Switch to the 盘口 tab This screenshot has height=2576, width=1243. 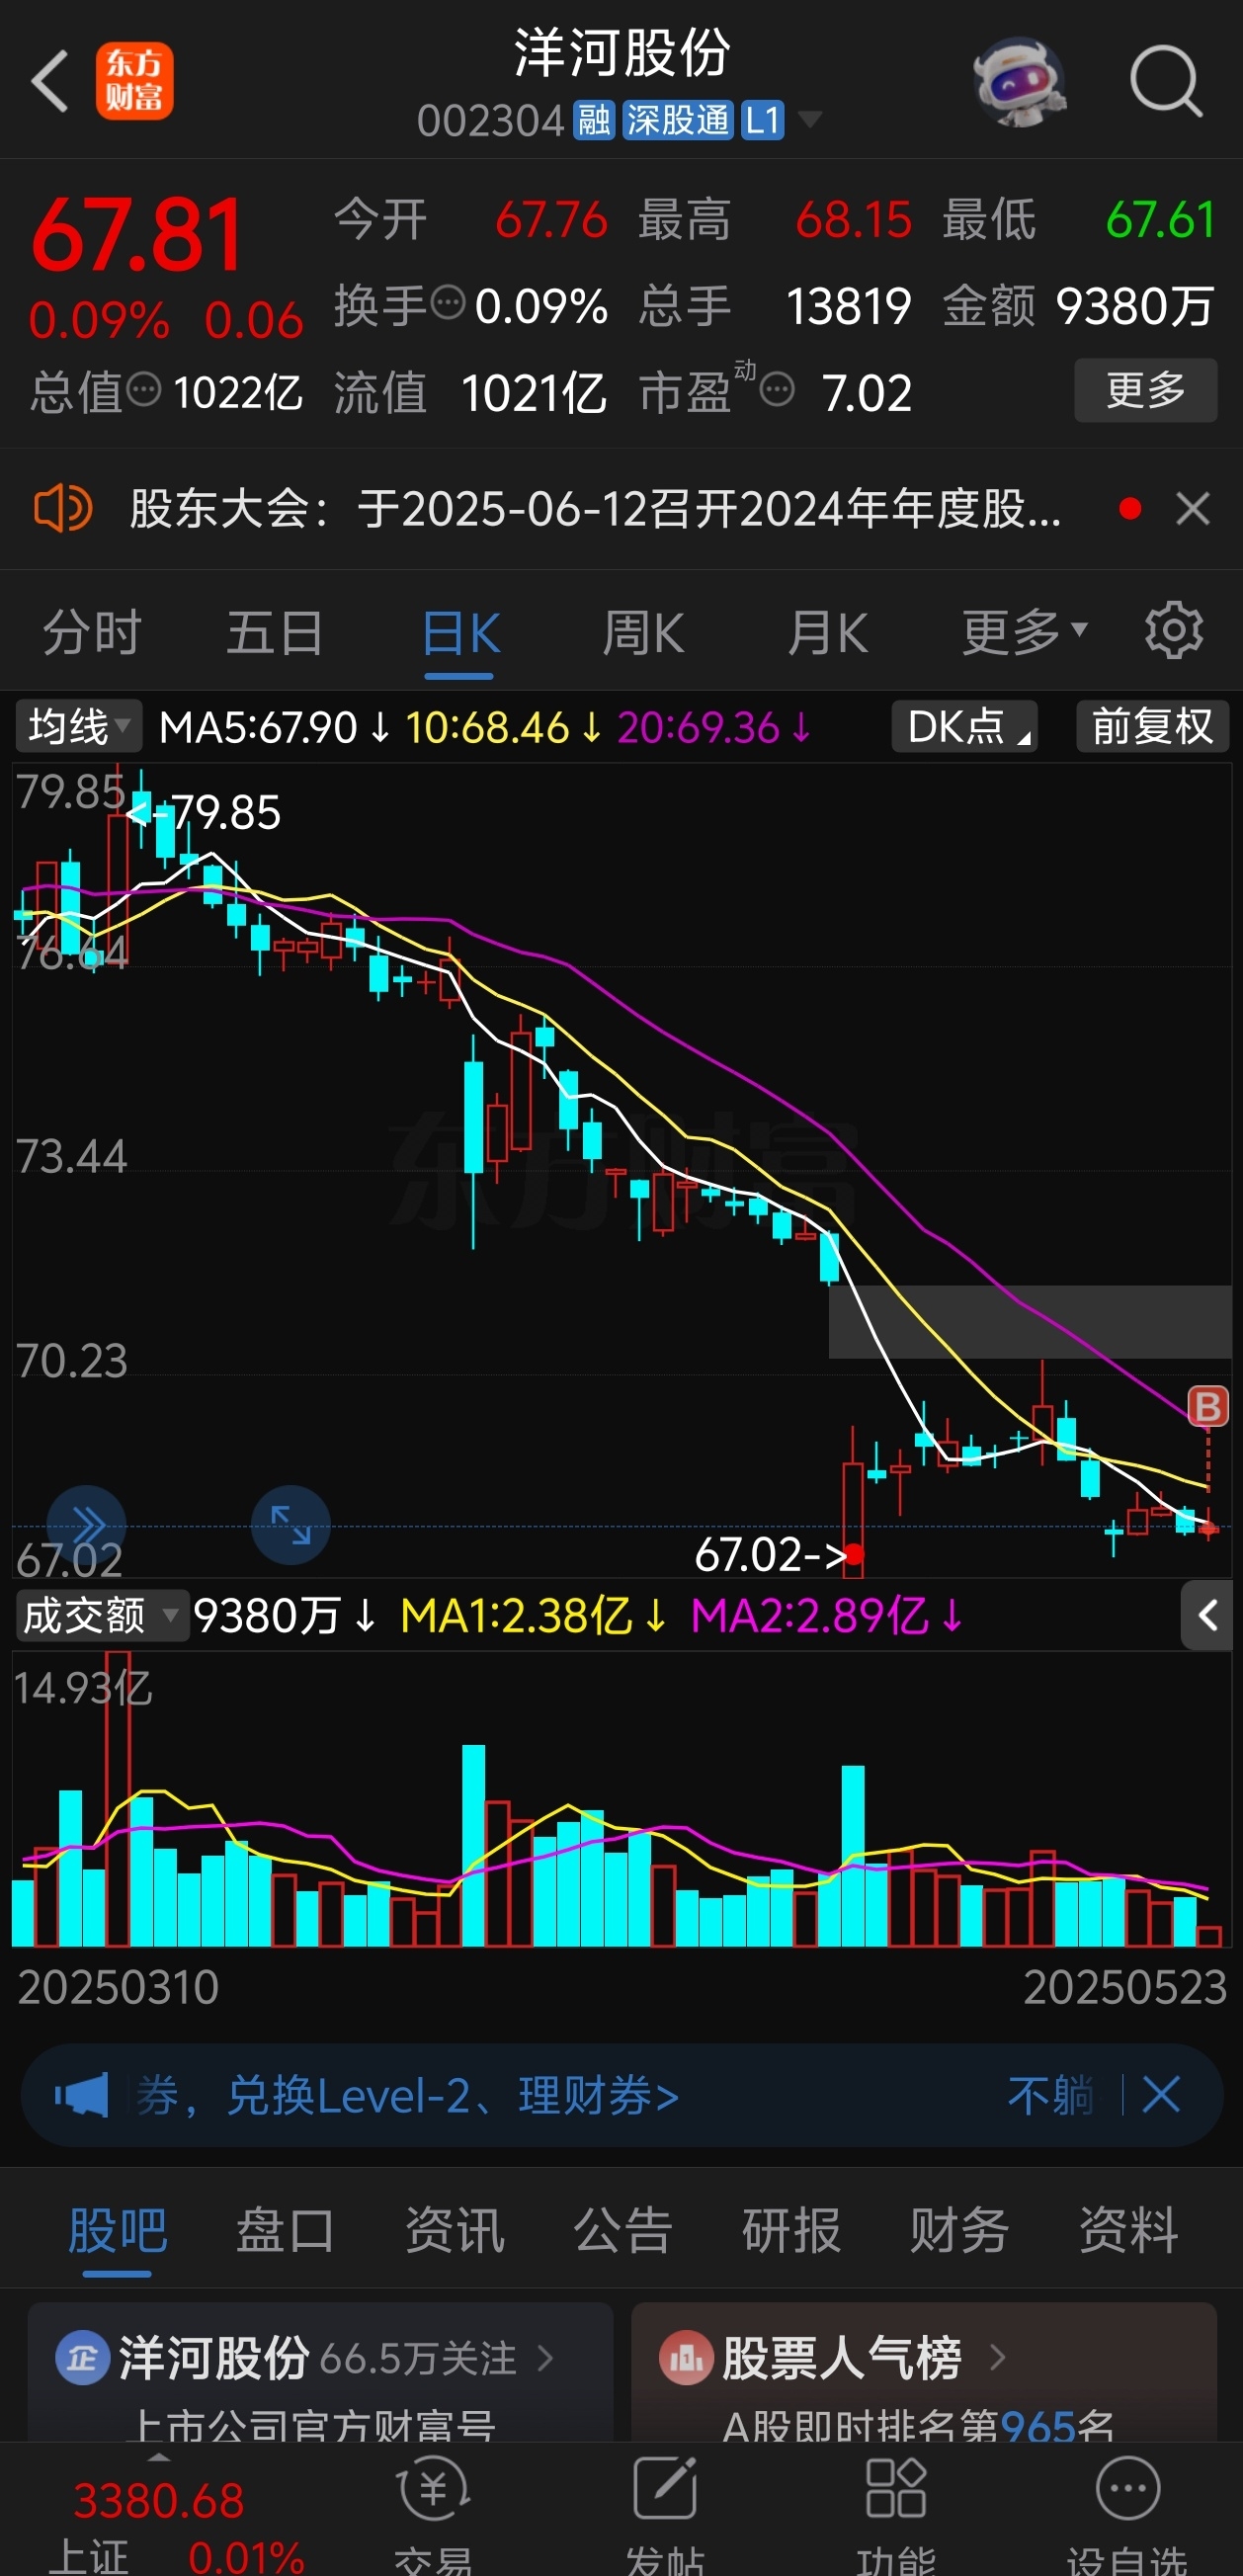[x=285, y=2232]
